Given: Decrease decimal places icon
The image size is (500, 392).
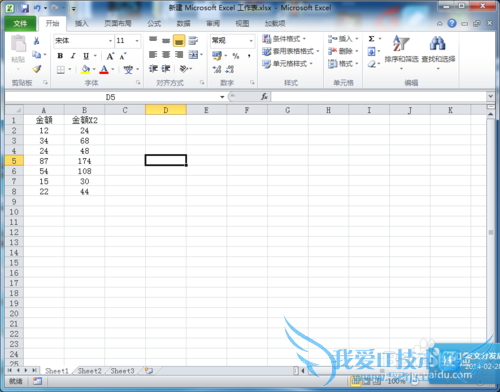Looking at the screenshot, I should pyautogui.click(x=230, y=69).
